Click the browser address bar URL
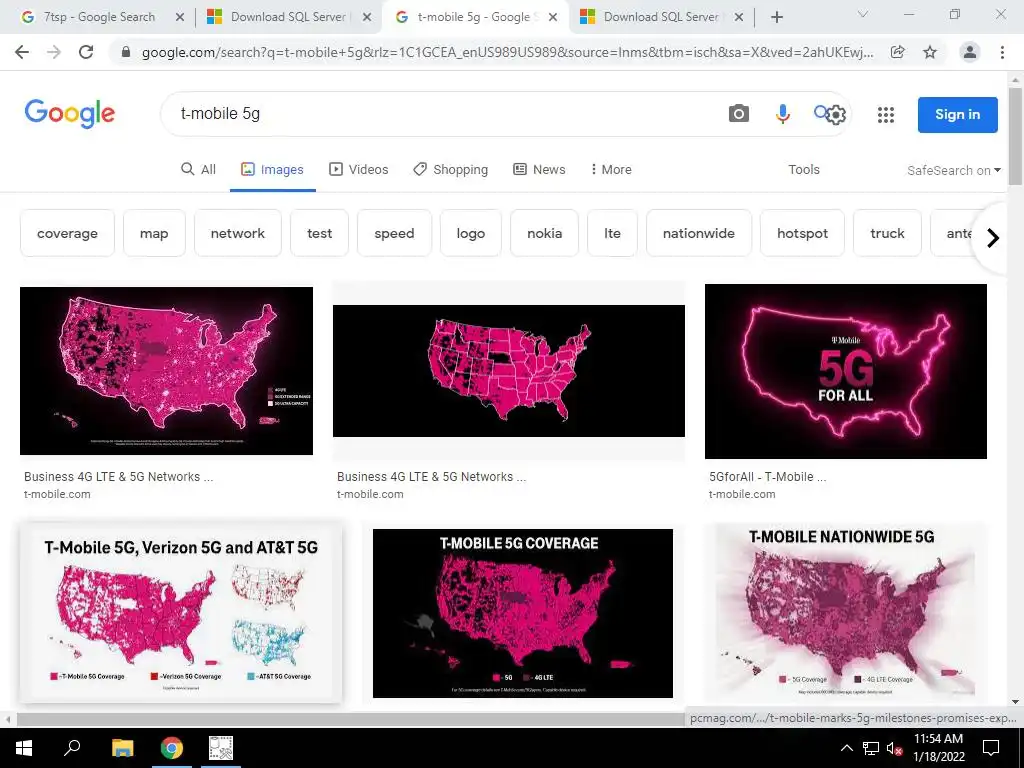The width and height of the screenshot is (1024, 768). click(507, 52)
